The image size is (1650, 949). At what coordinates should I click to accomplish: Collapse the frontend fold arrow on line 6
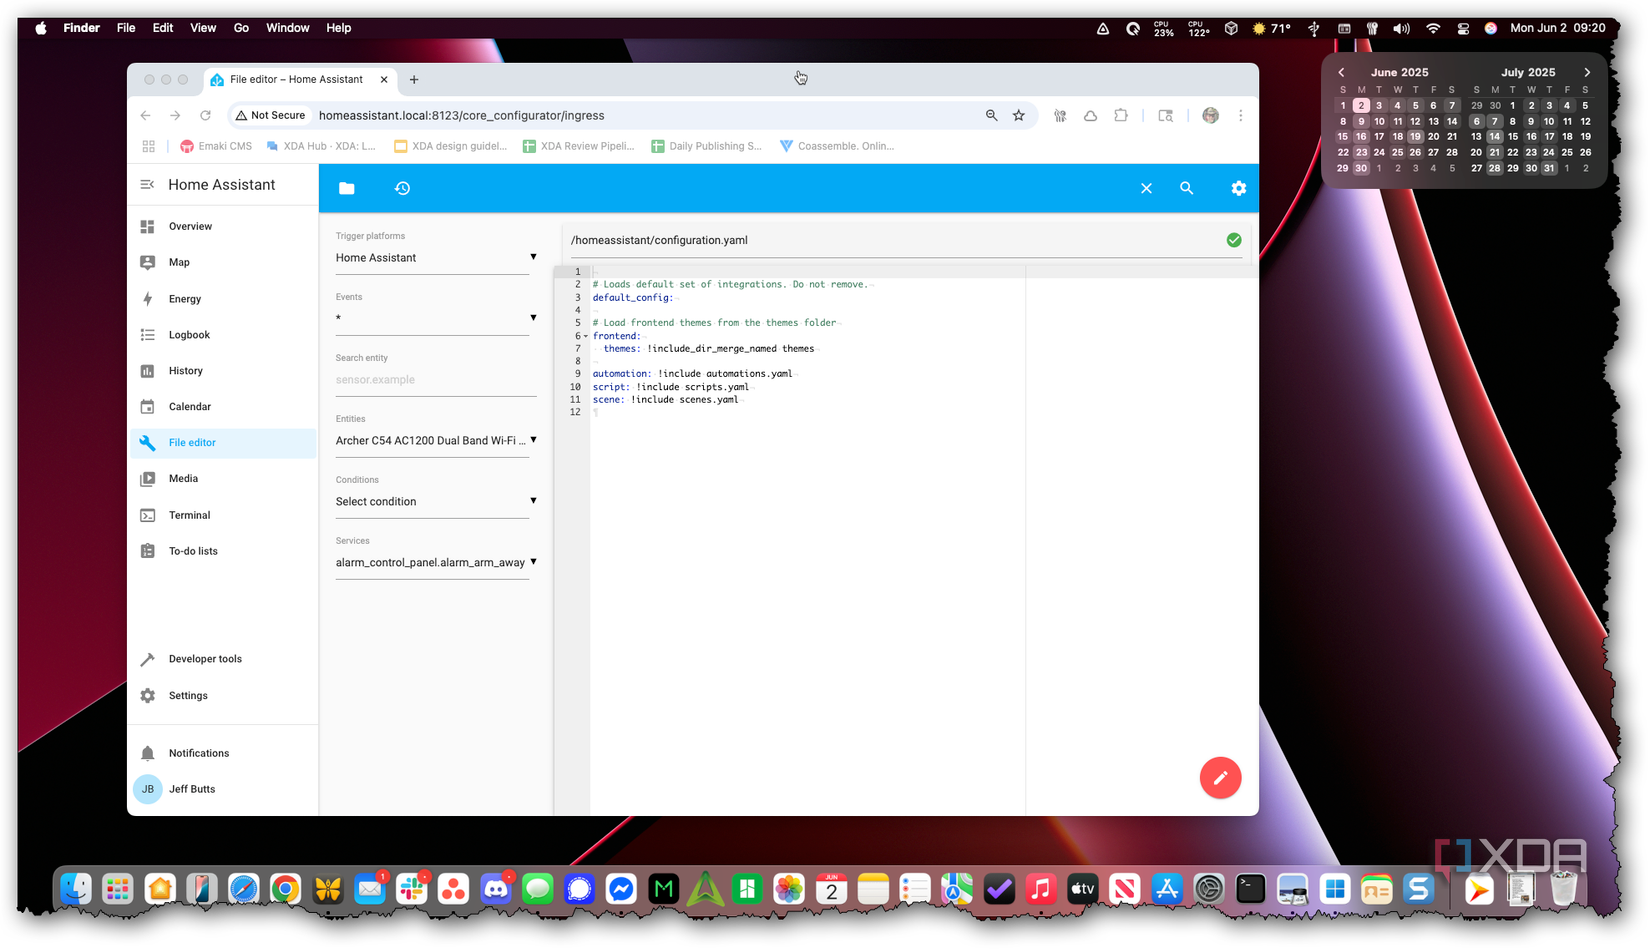586,337
